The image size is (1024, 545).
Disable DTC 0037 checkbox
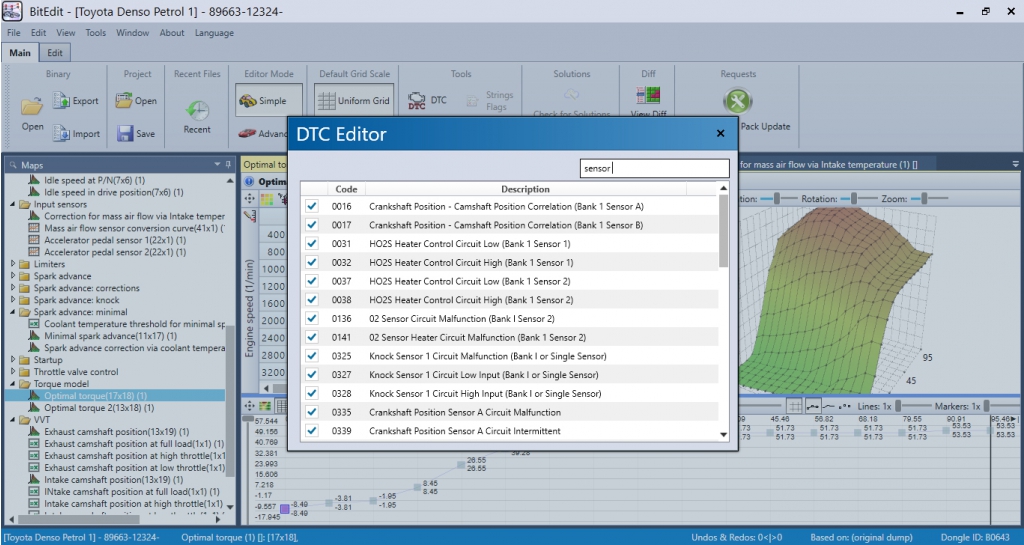[312, 281]
